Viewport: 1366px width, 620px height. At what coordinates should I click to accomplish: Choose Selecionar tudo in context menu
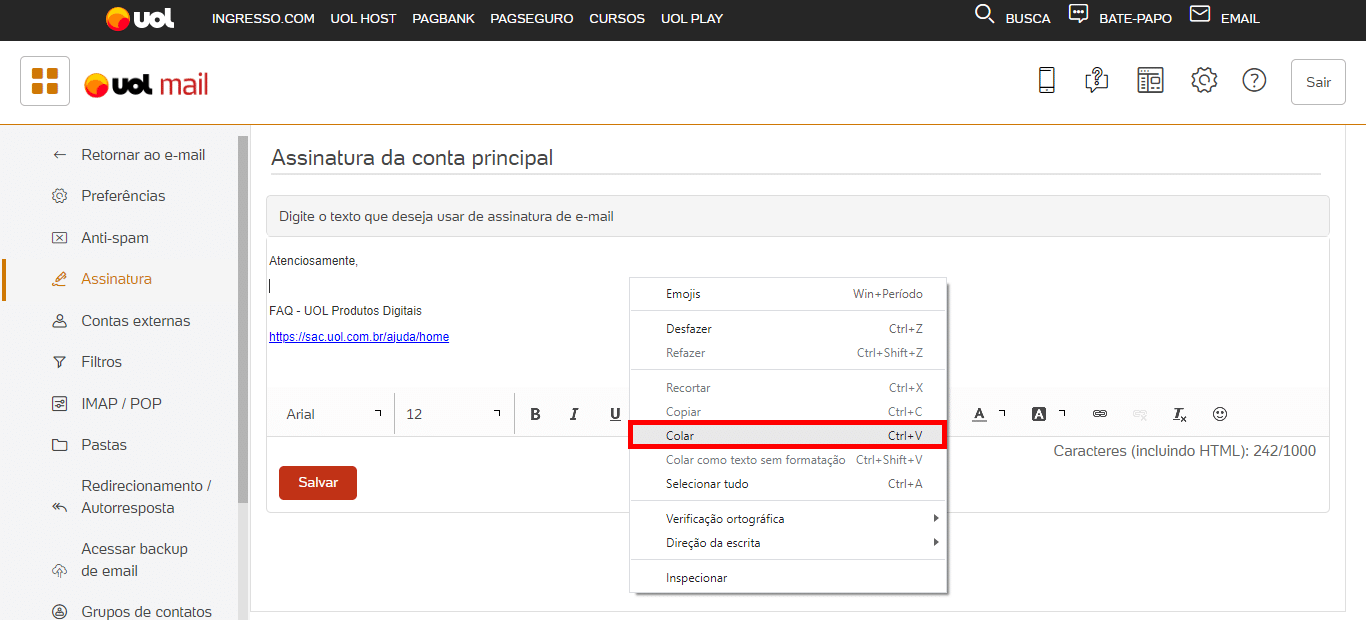tap(788, 484)
